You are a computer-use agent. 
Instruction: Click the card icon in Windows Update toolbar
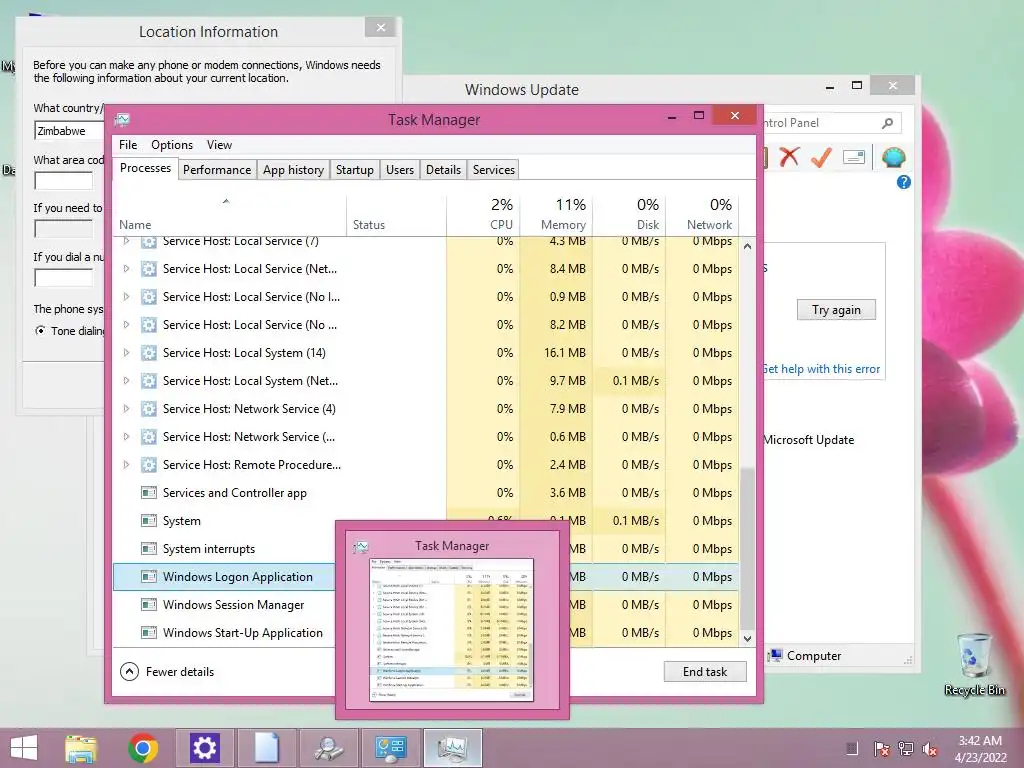[x=854, y=157]
